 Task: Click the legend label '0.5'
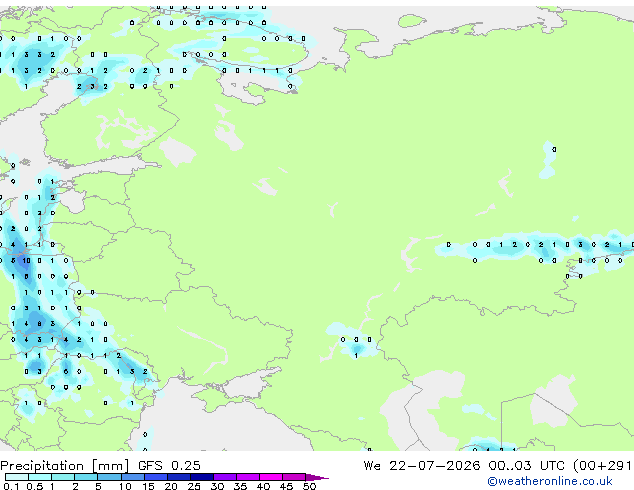[x=34, y=486]
